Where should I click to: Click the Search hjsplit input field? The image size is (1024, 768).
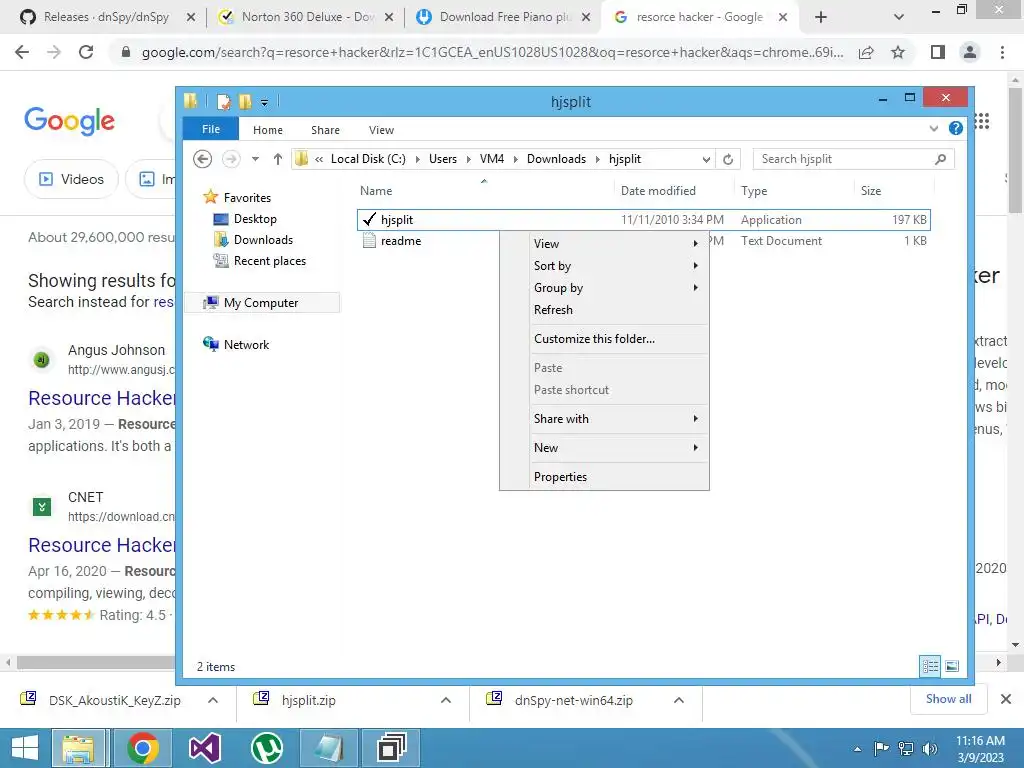(853, 159)
